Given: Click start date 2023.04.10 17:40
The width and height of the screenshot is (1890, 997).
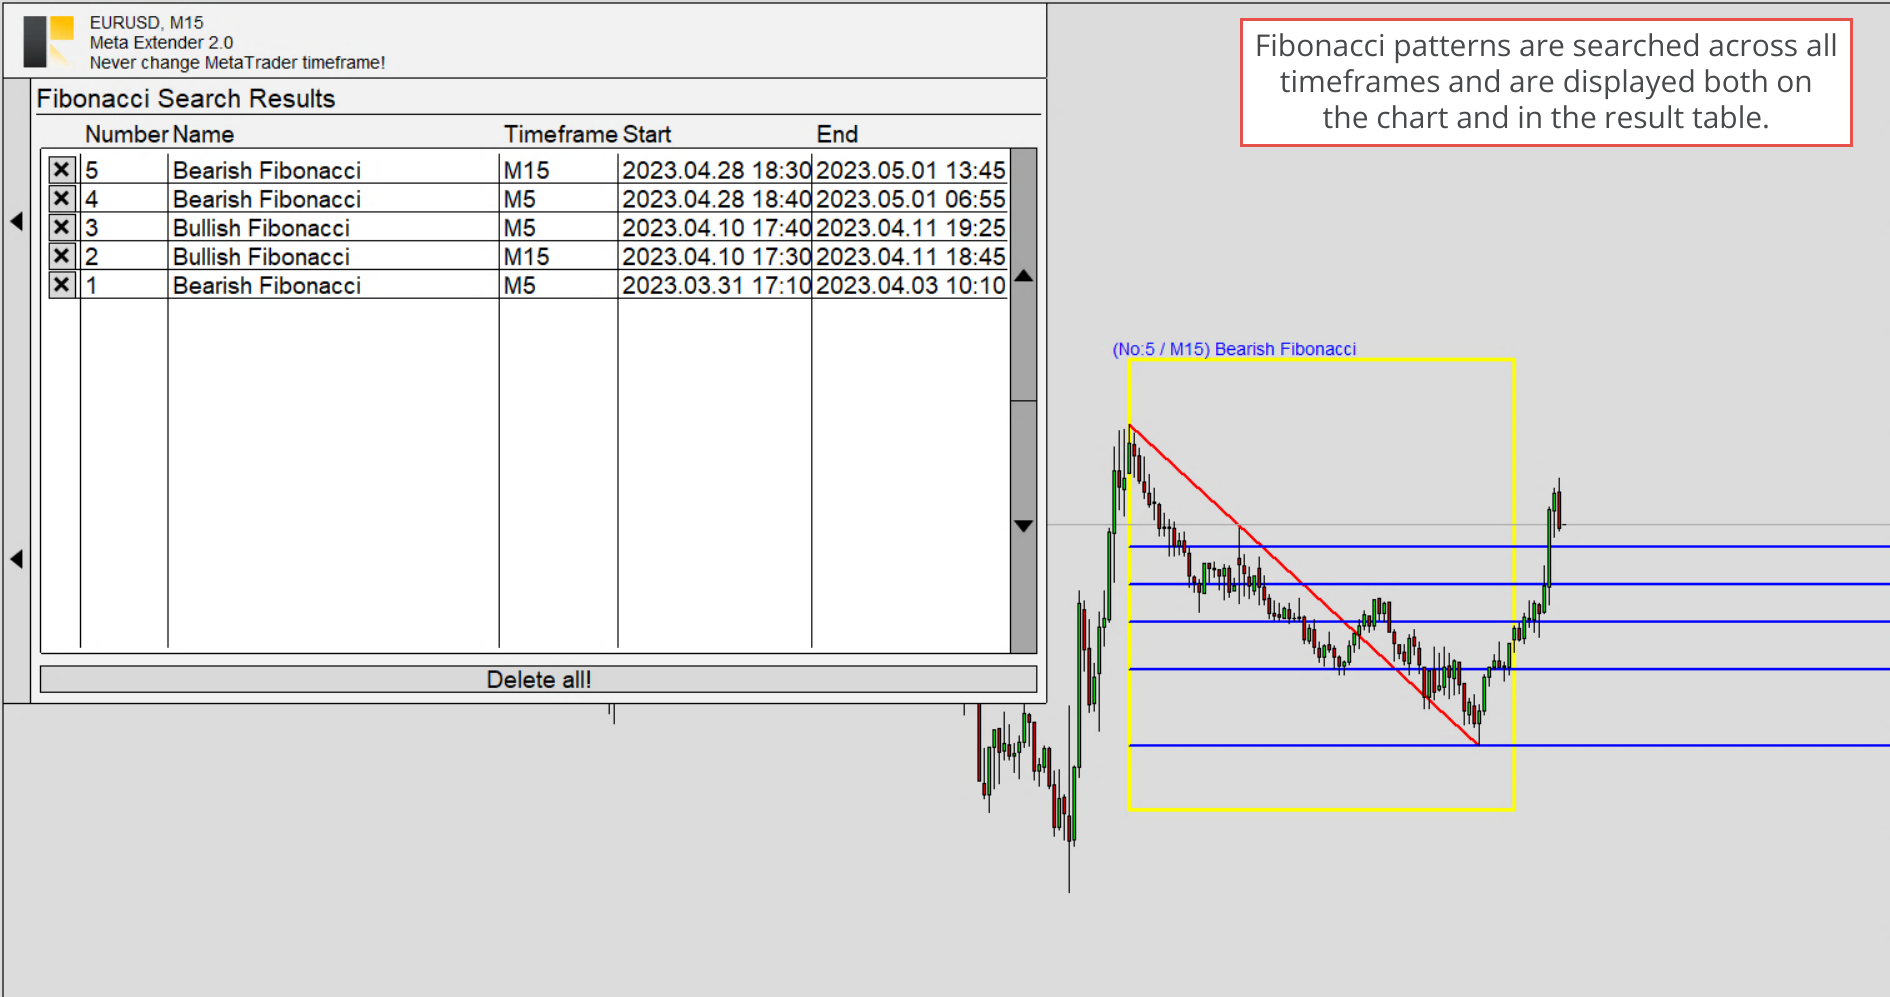Looking at the screenshot, I should [716, 228].
